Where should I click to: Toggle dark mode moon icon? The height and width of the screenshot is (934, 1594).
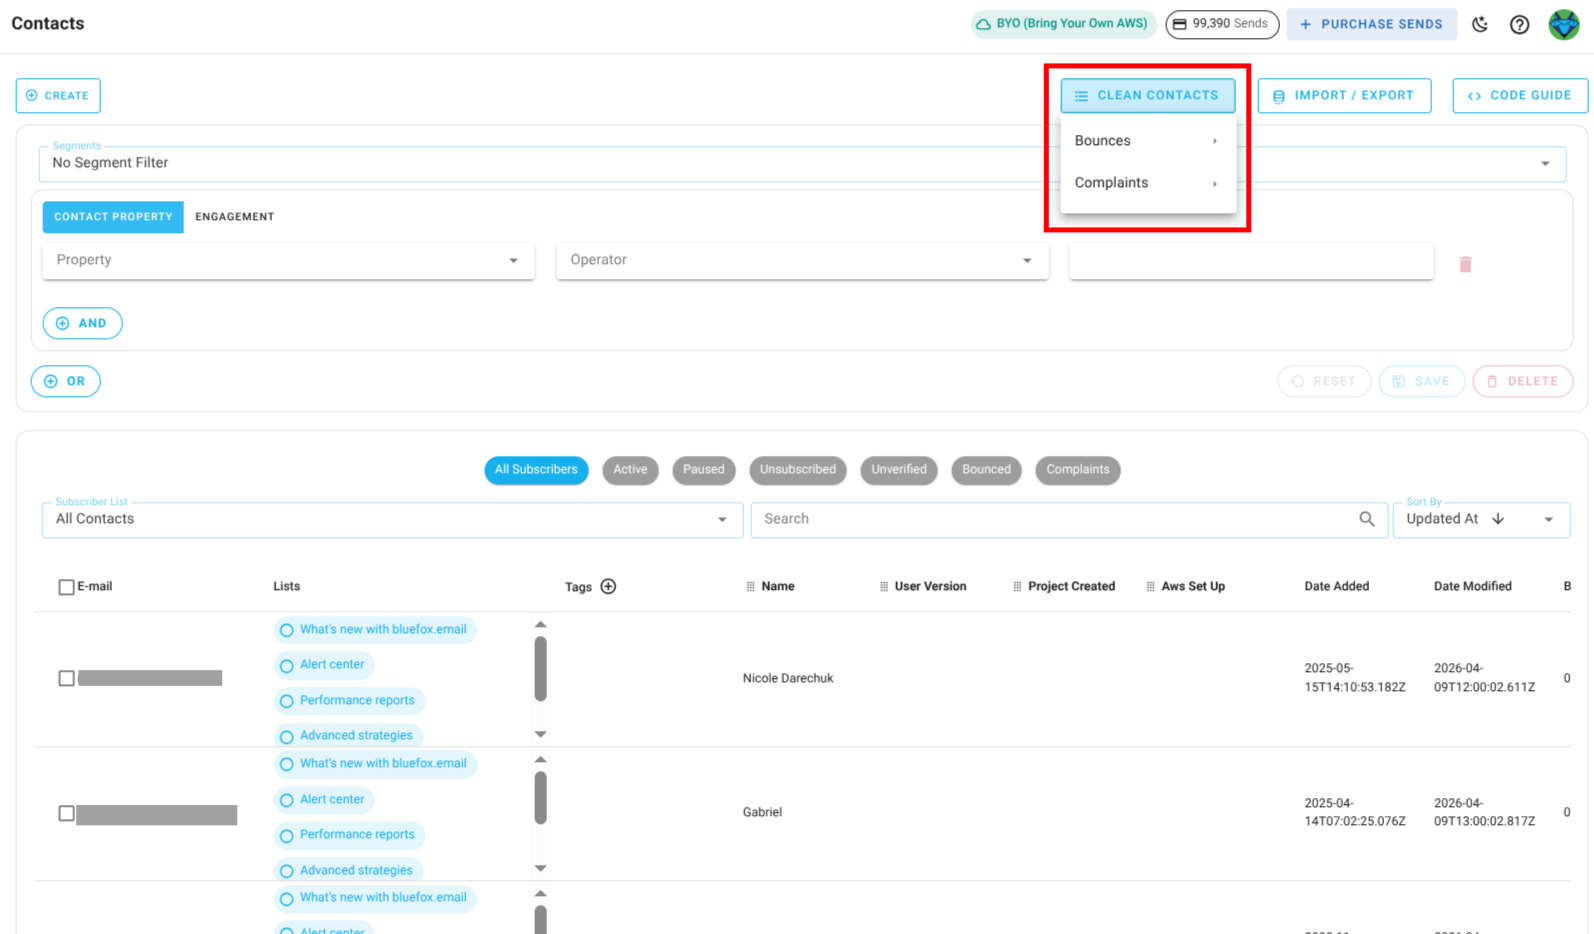(1480, 24)
